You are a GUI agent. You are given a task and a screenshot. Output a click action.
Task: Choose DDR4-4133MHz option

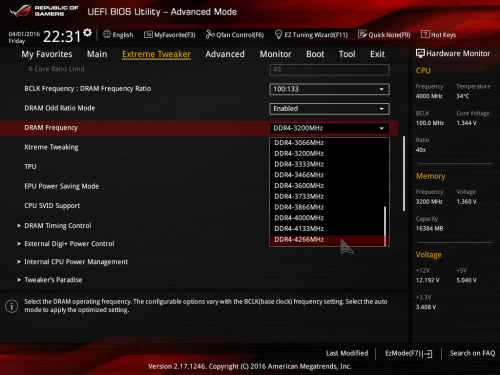[327, 228]
